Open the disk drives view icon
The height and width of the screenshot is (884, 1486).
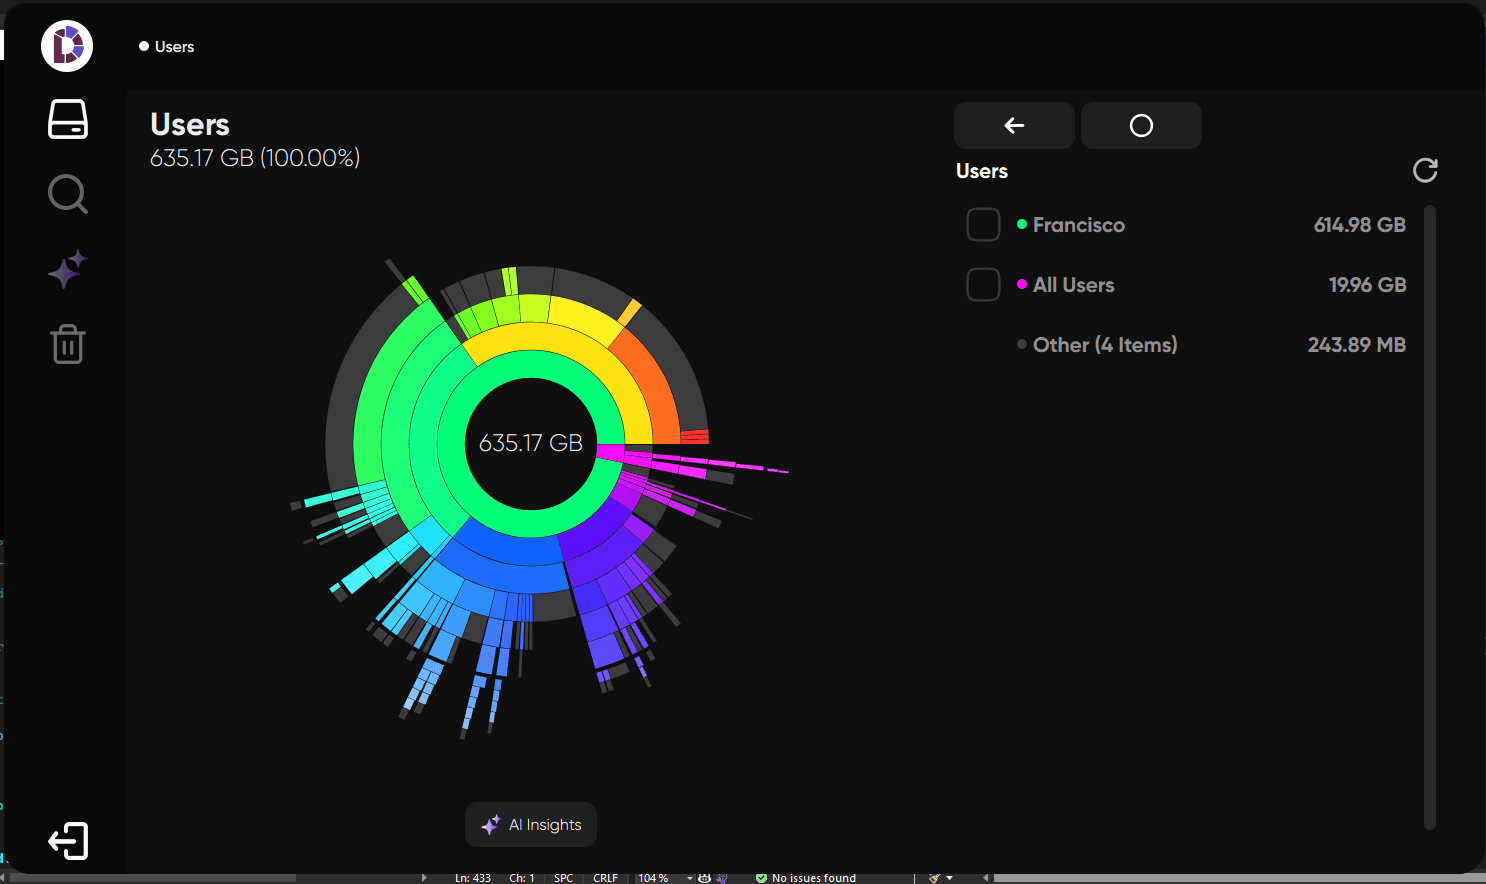tap(68, 119)
